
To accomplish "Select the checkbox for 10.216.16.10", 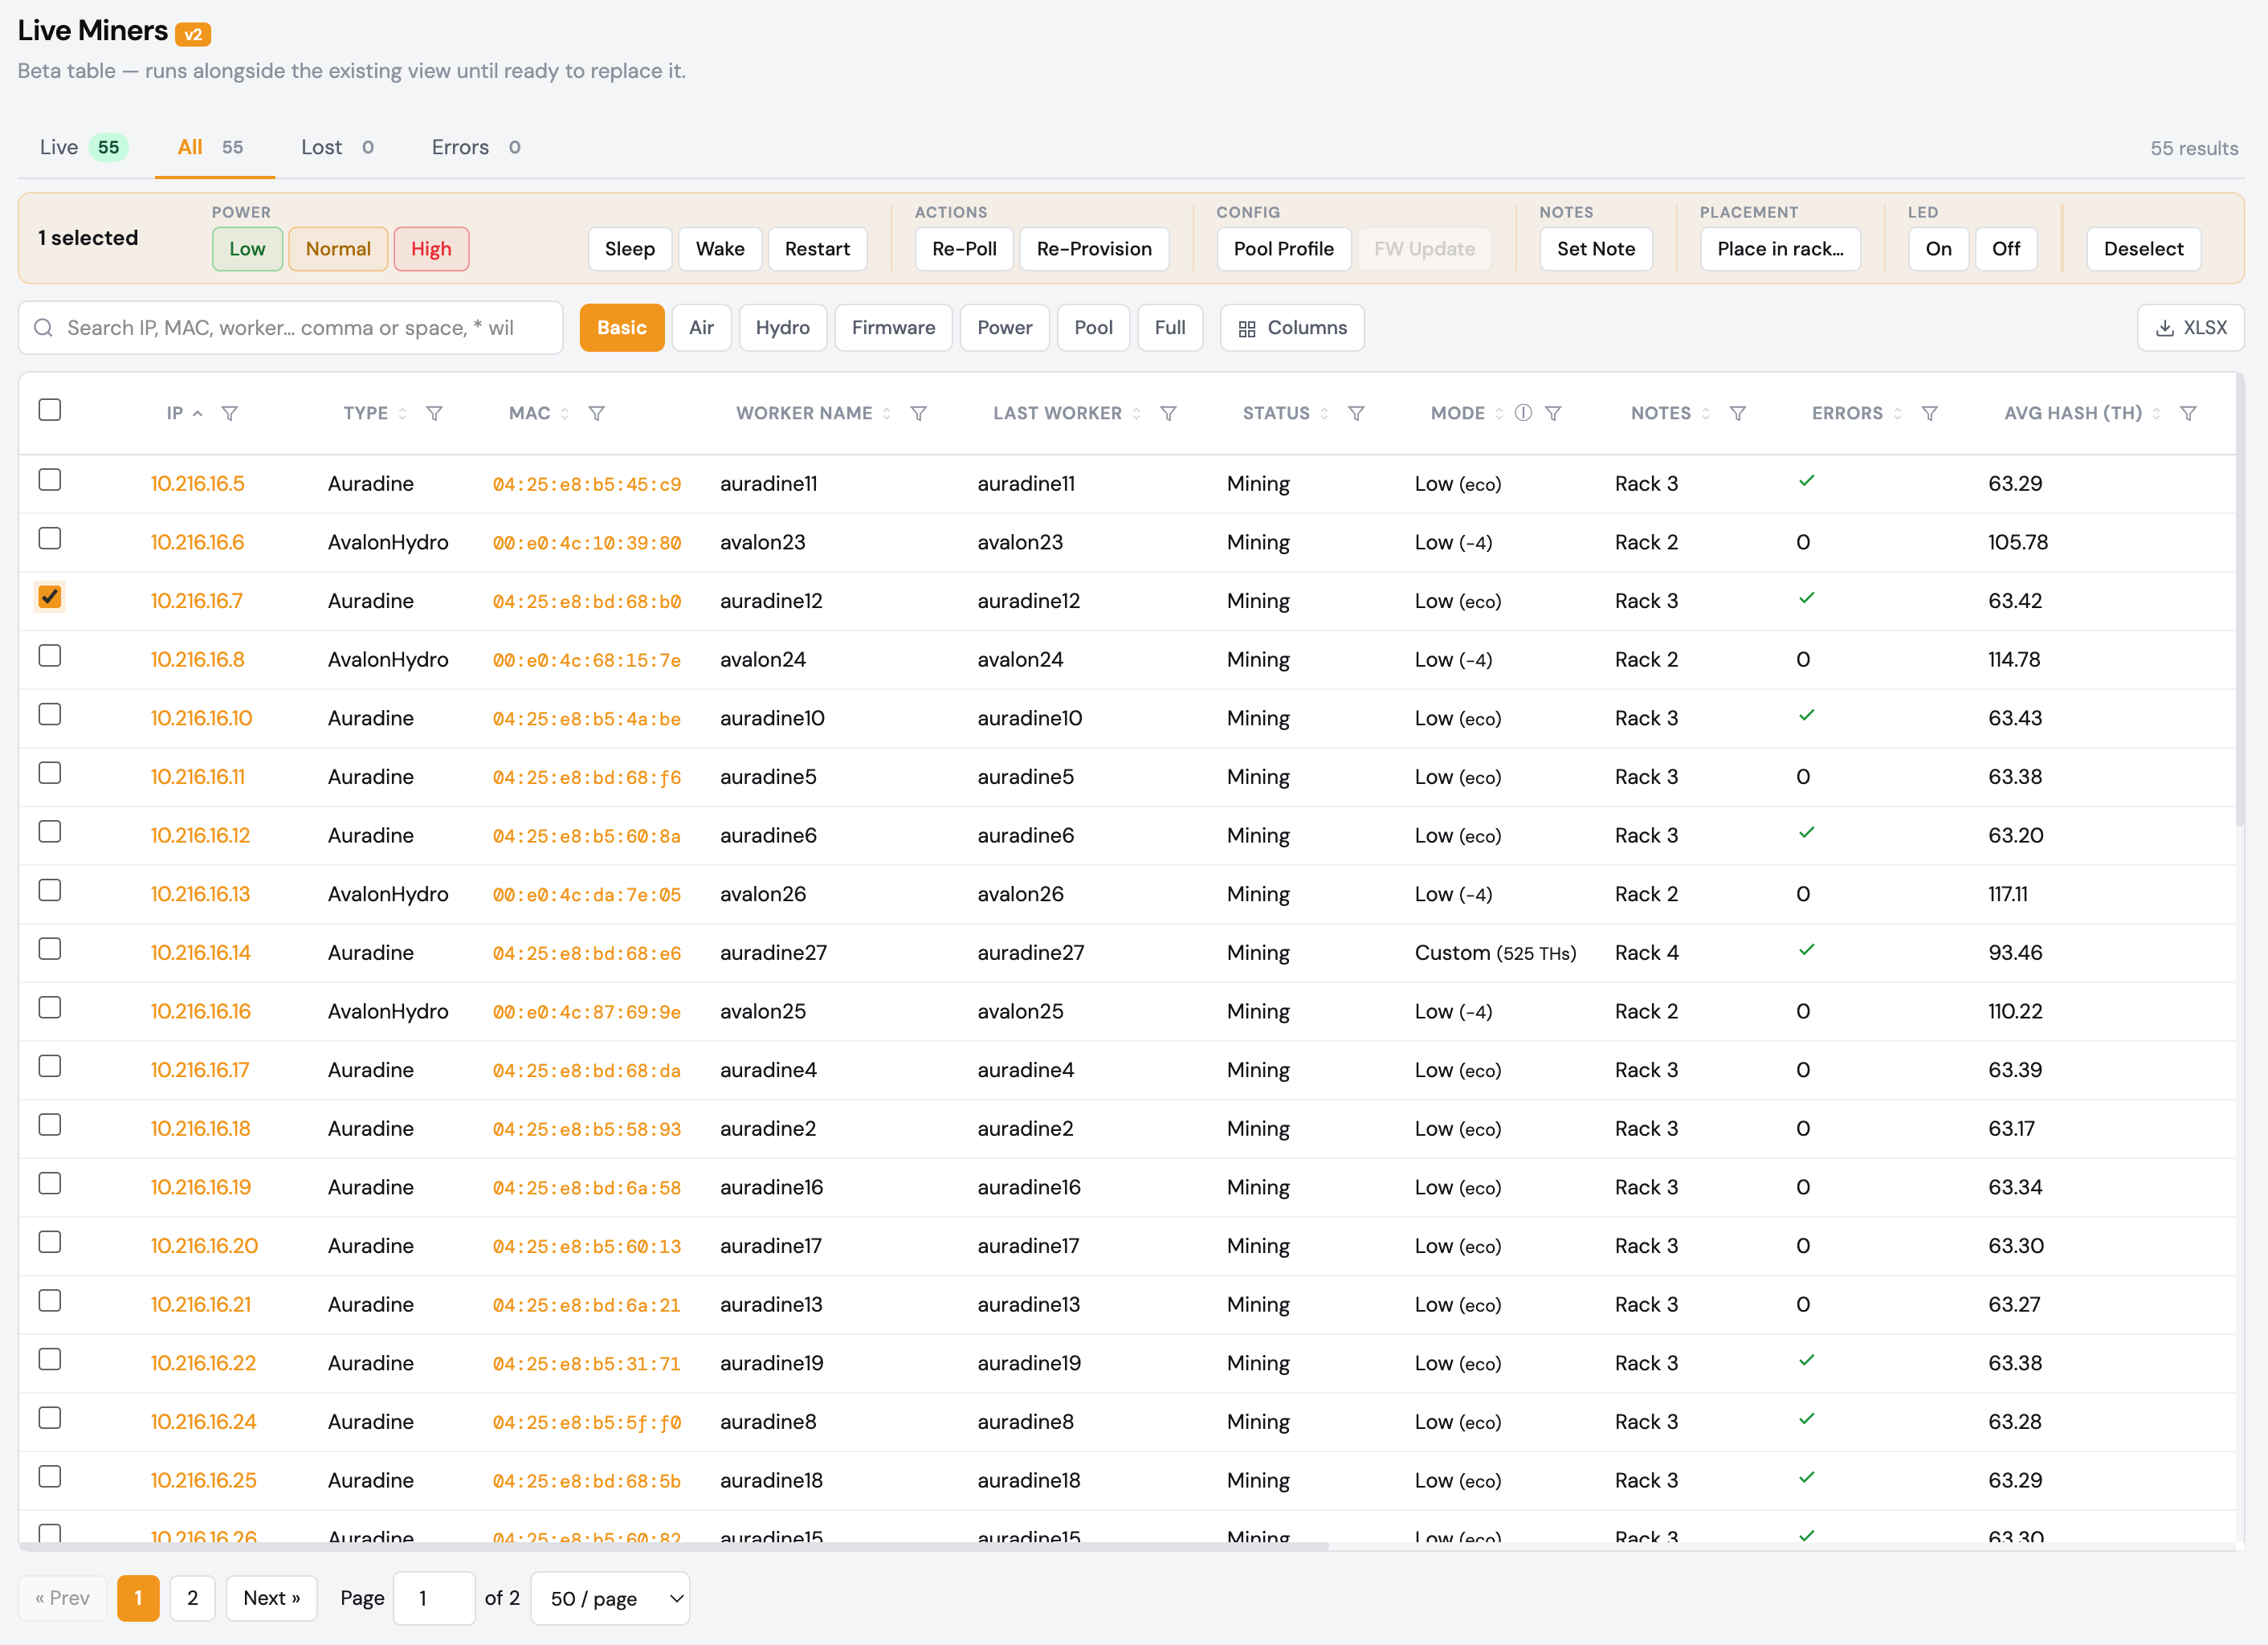I will tap(50, 714).
